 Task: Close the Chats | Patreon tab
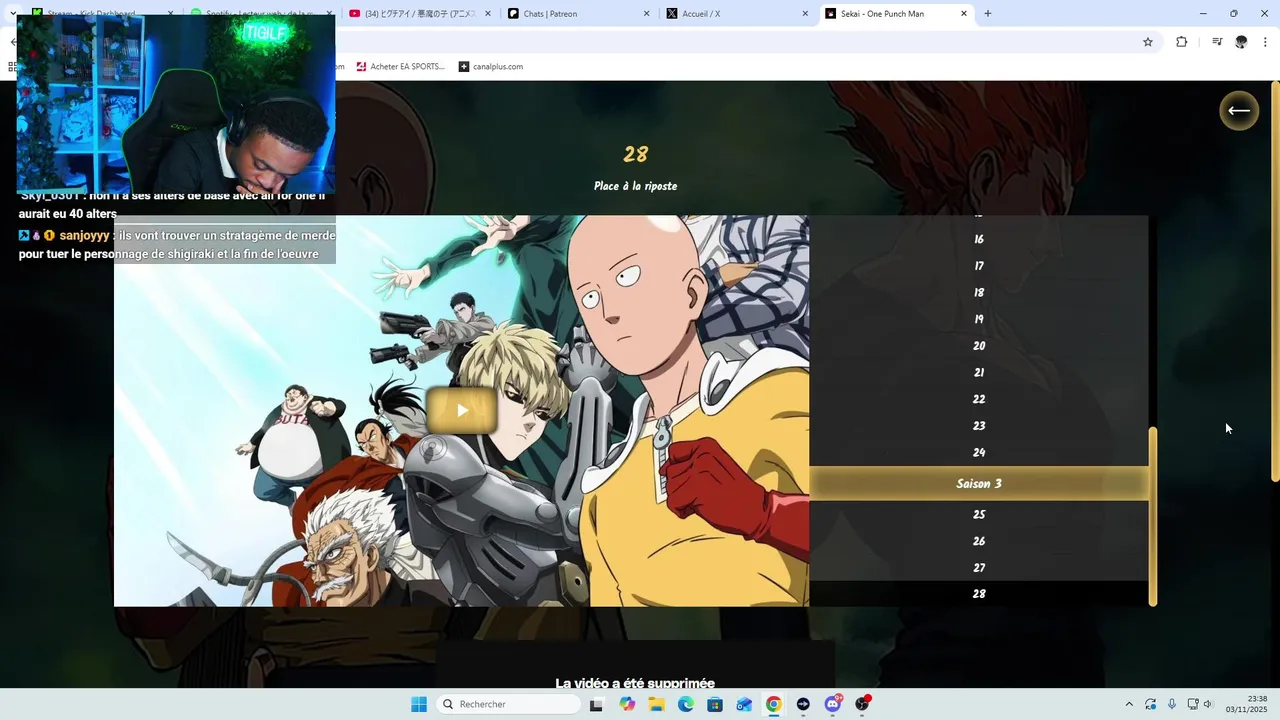[x=646, y=14]
